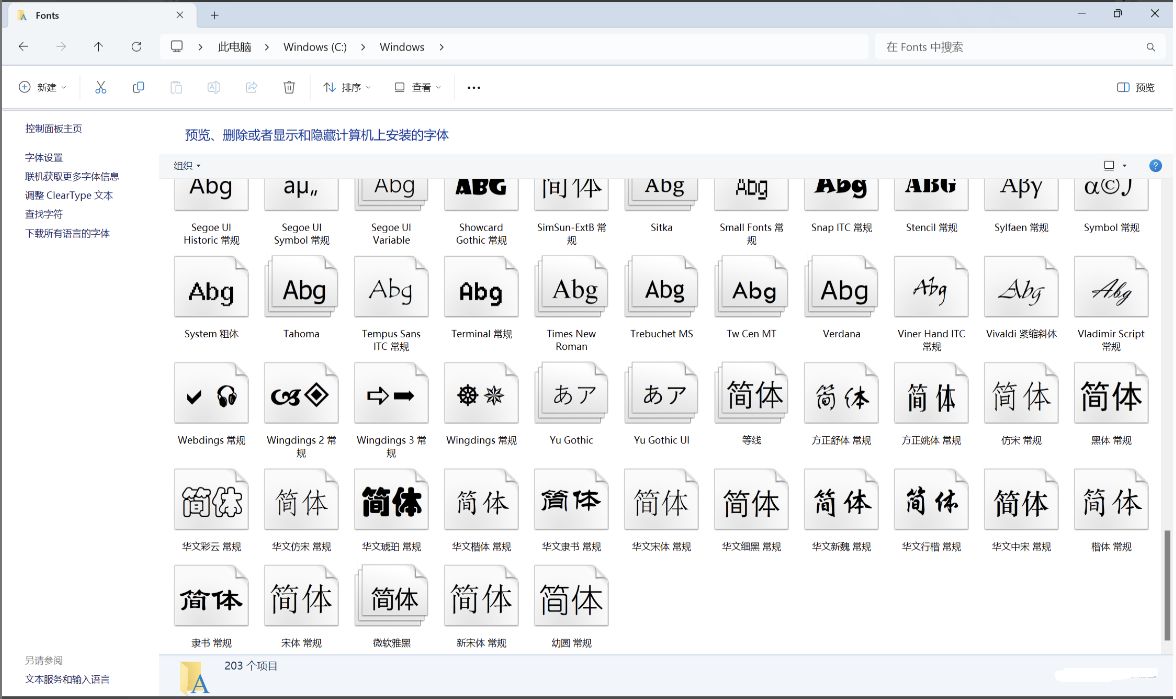Select the Times New Roman font icon
This screenshot has width=1176, height=699.
click(572, 286)
